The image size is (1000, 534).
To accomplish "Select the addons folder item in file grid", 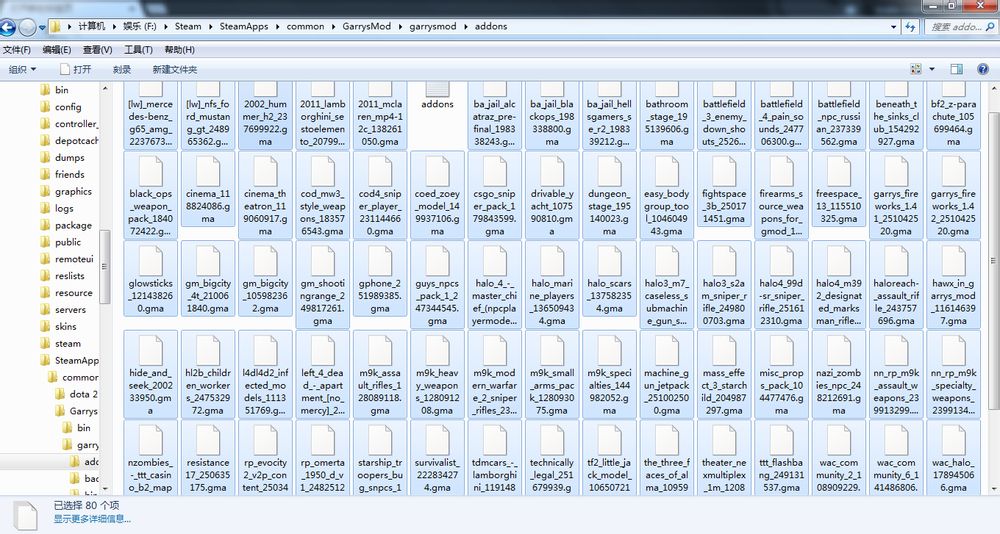I will [x=438, y=96].
